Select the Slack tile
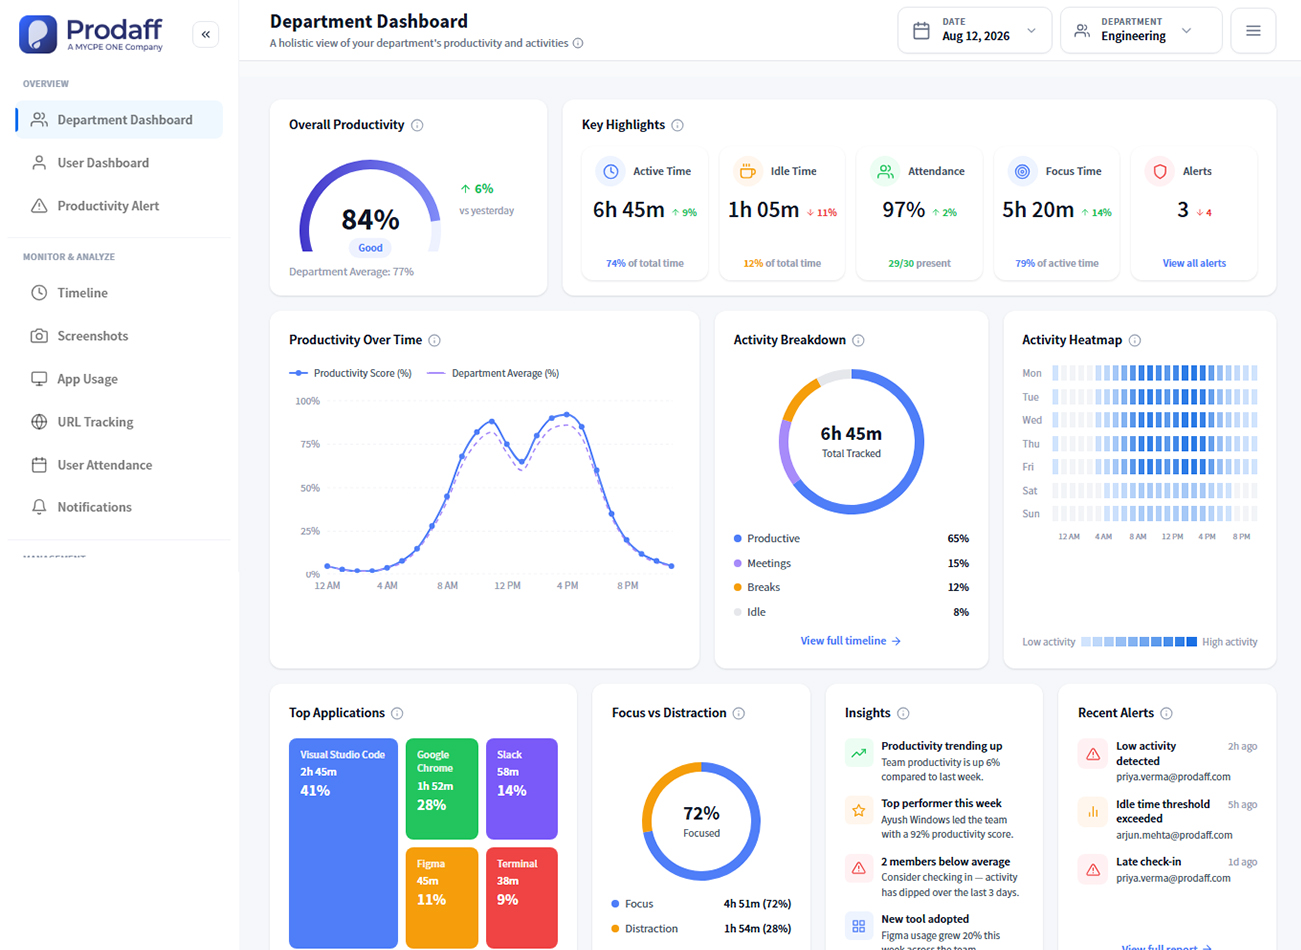This screenshot has width=1301, height=950. [x=521, y=789]
